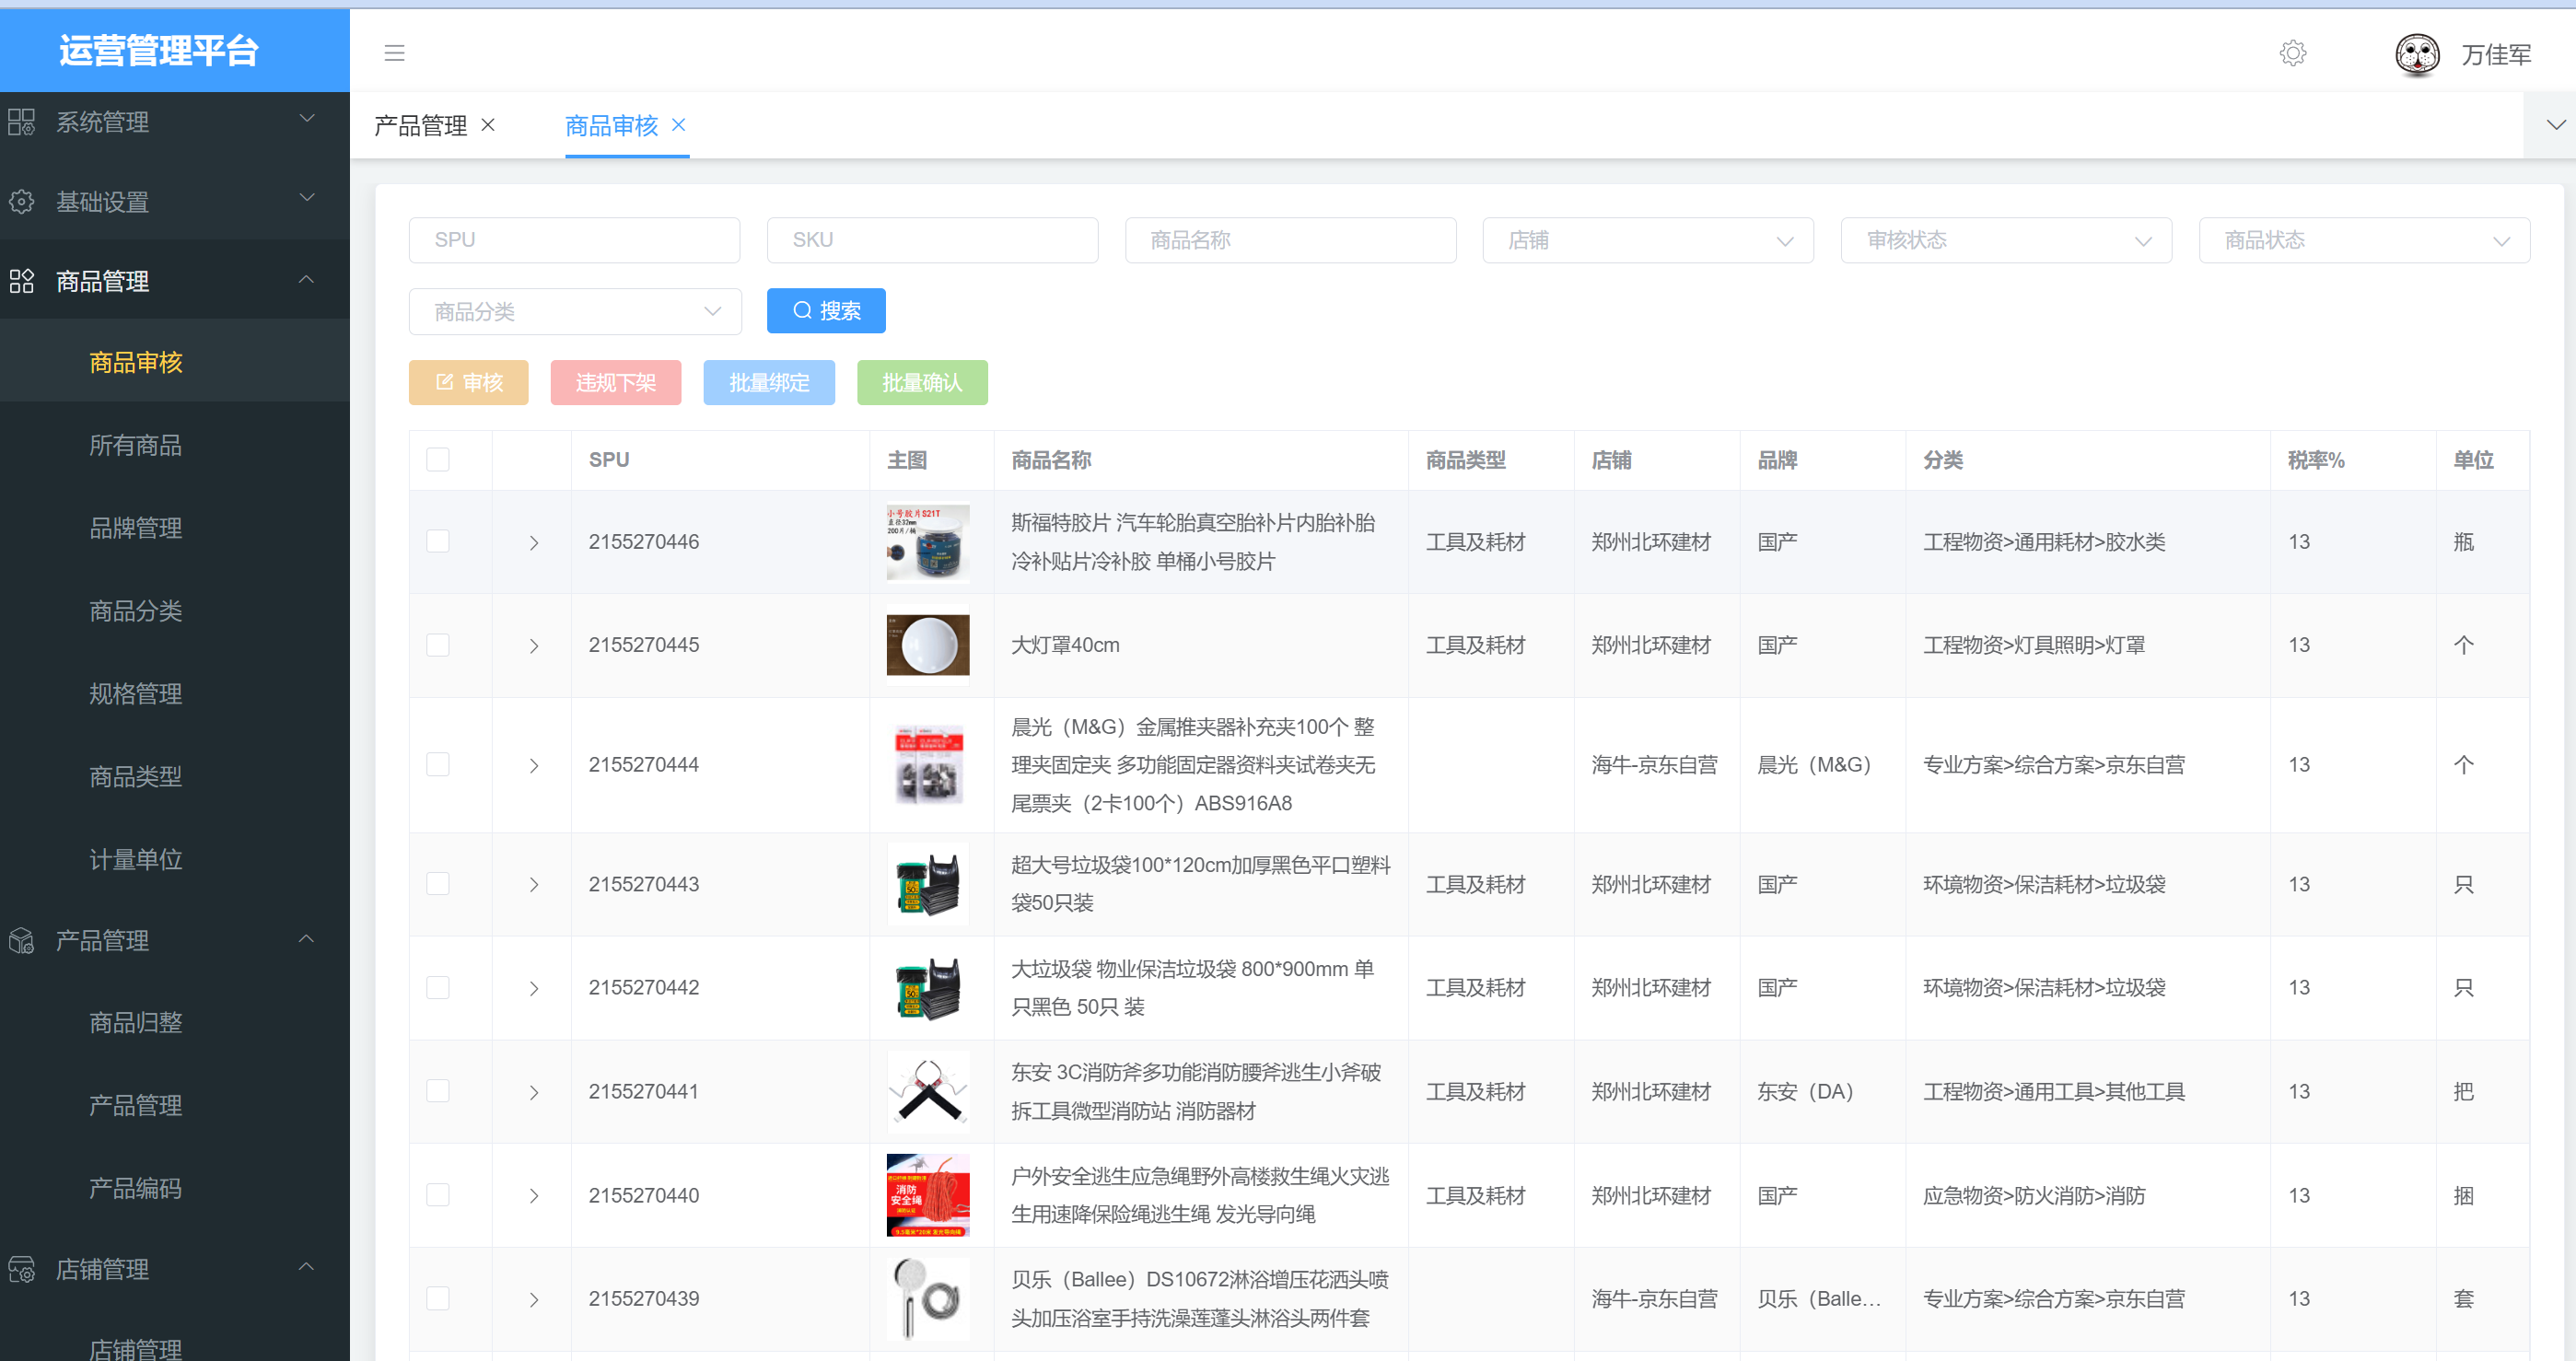Check the row for SPU 2155270444
This screenshot has width=2576, height=1361.
click(x=438, y=764)
